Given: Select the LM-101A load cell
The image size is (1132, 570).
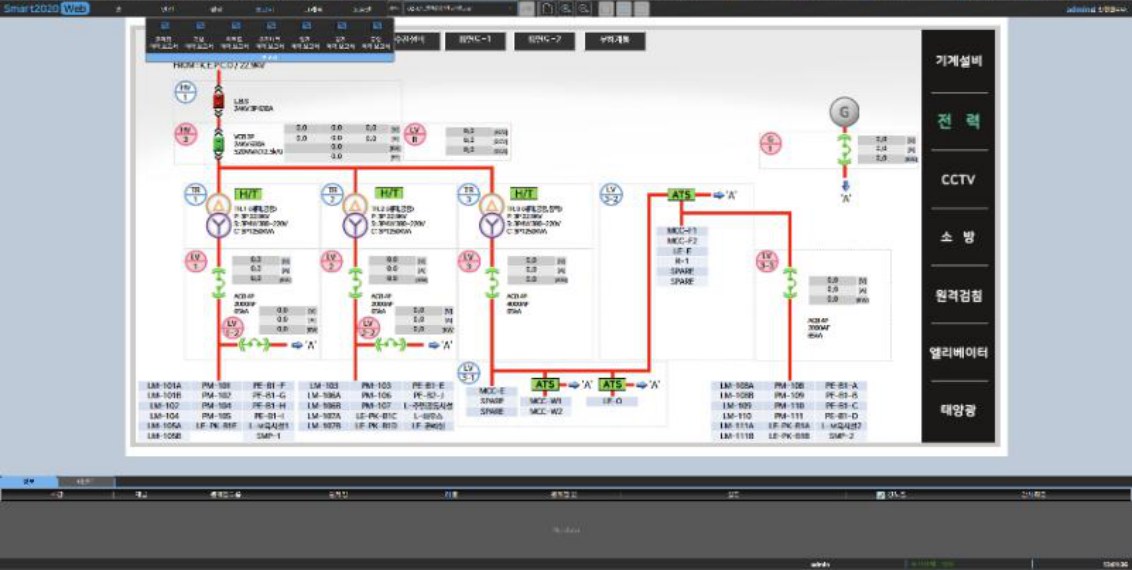Looking at the screenshot, I should (164, 386).
